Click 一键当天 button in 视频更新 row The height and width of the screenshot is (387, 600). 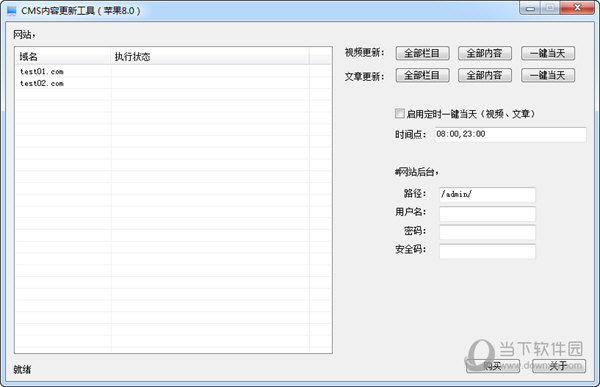pos(548,53)
